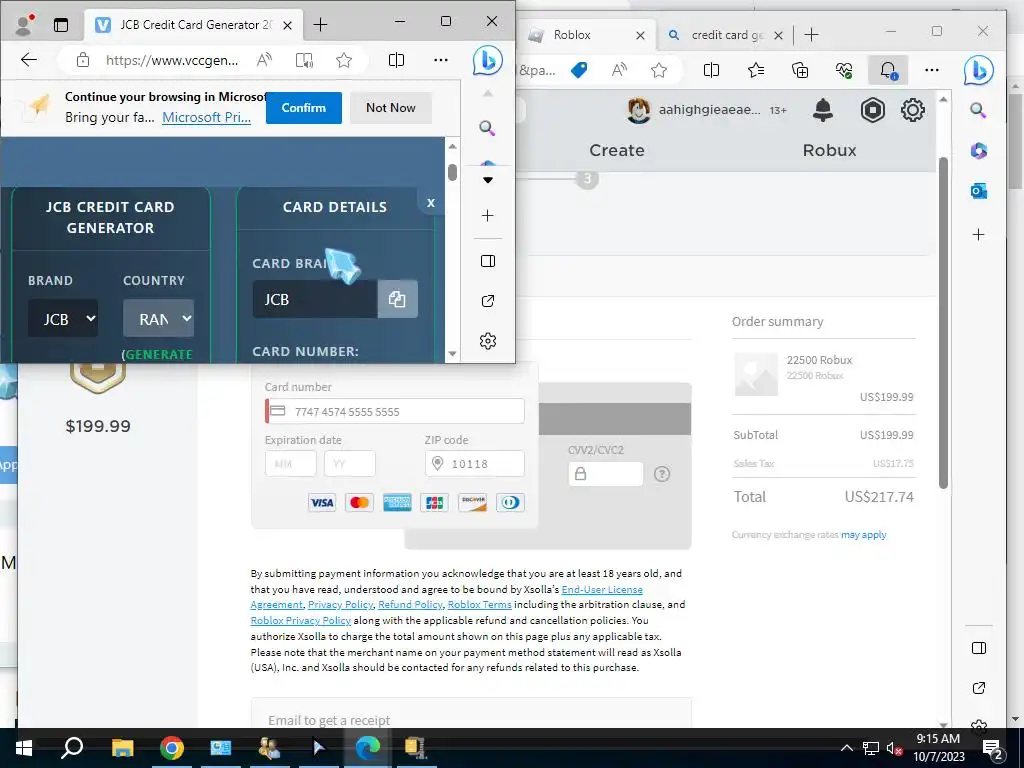Close the Card Details panel with the x
Viewport: 1024px width, 768px height.
pos(430,203)
